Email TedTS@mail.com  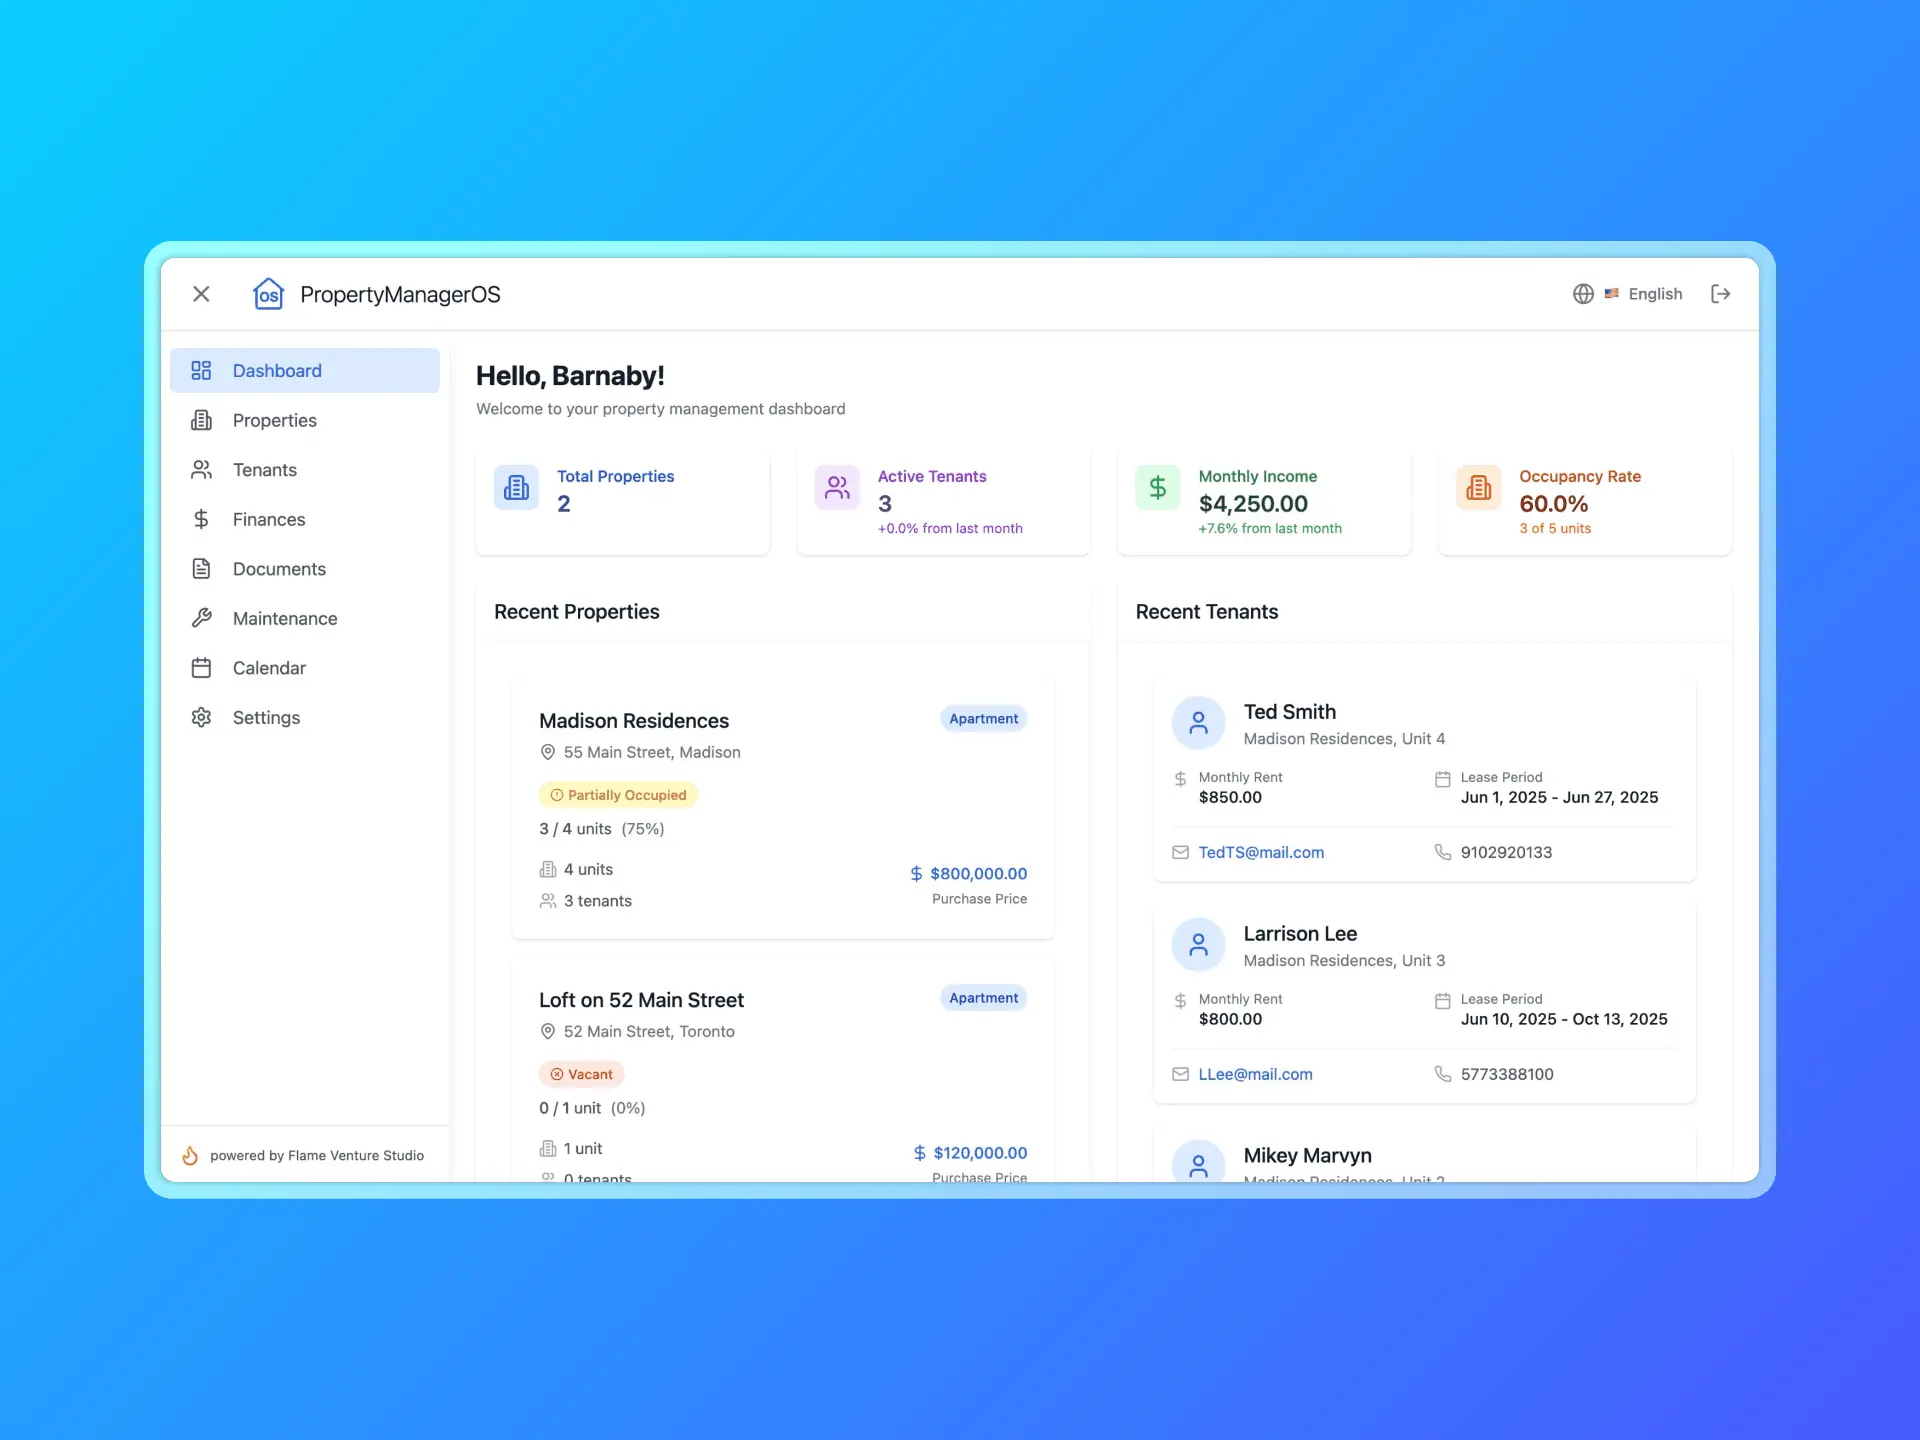[x=1261, y=853]
